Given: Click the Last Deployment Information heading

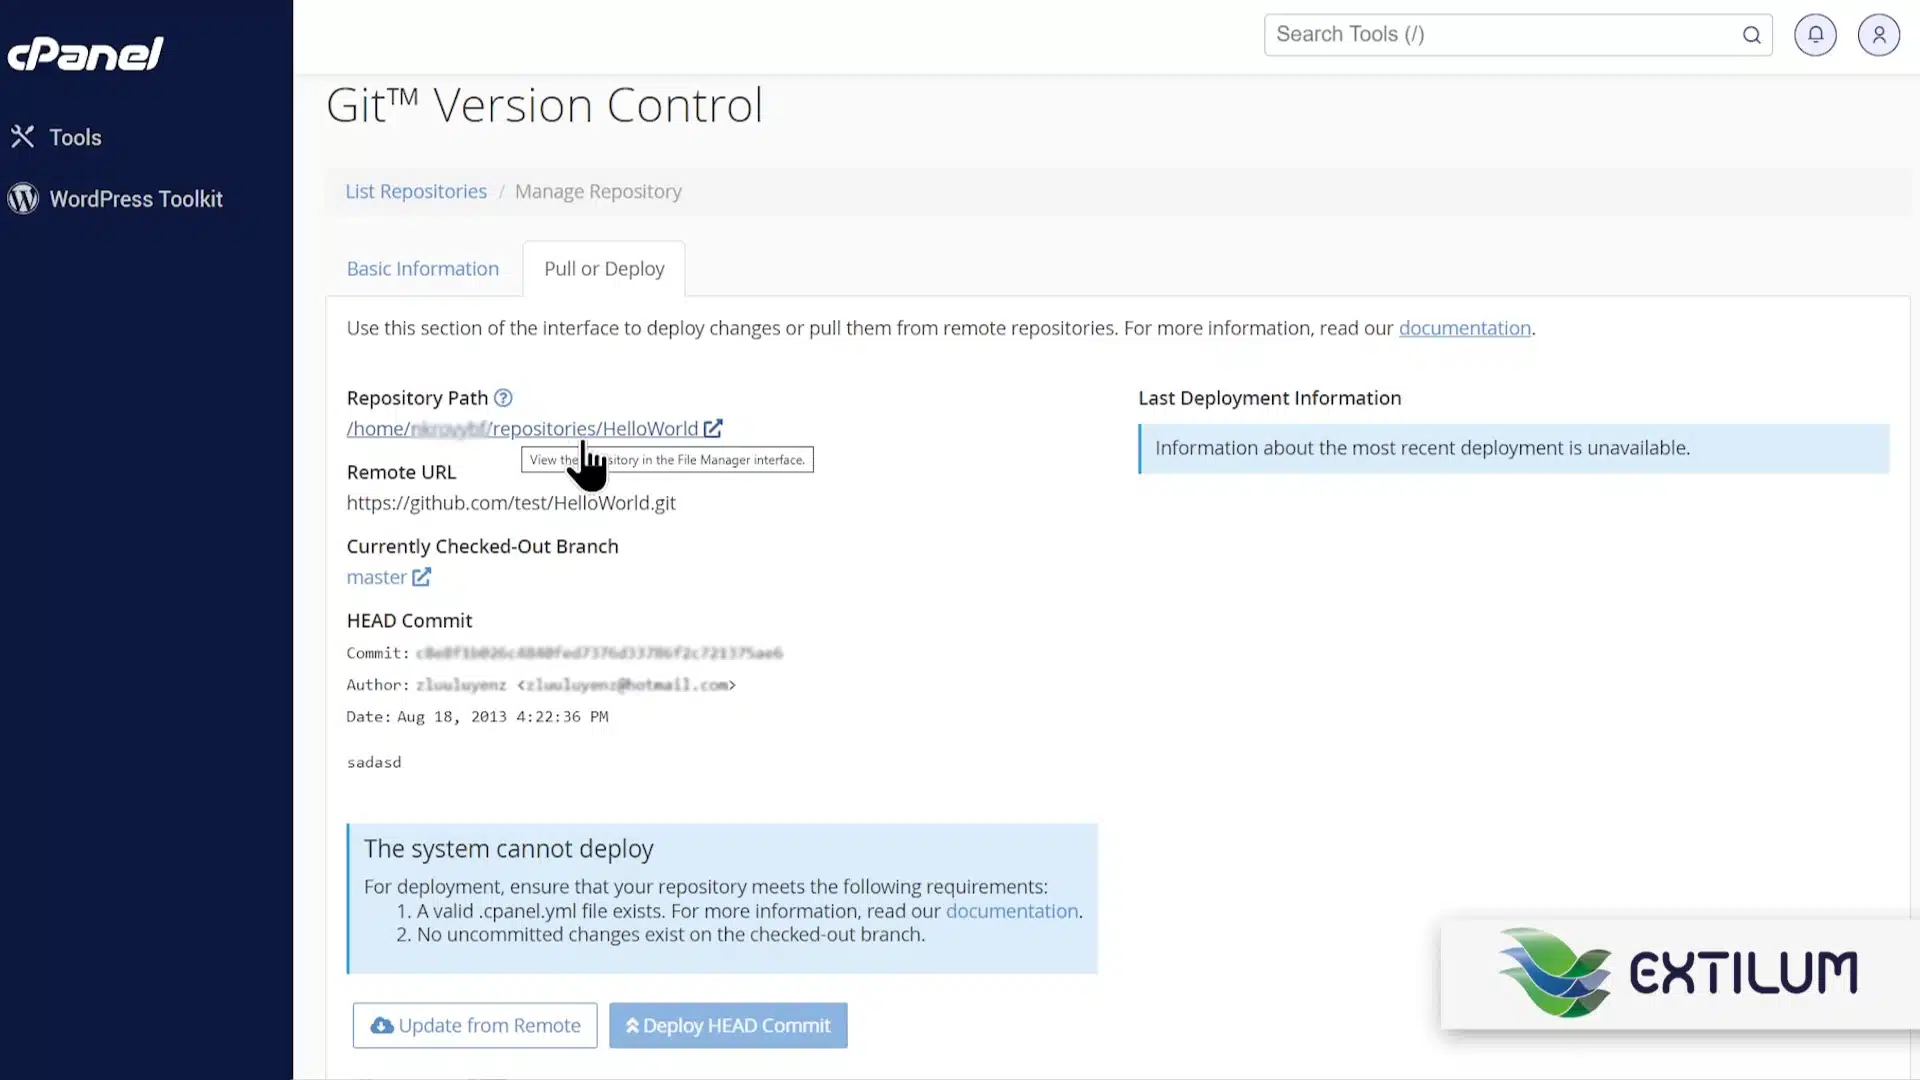Looking at the screenshot, I should [x=1269, y=398].
